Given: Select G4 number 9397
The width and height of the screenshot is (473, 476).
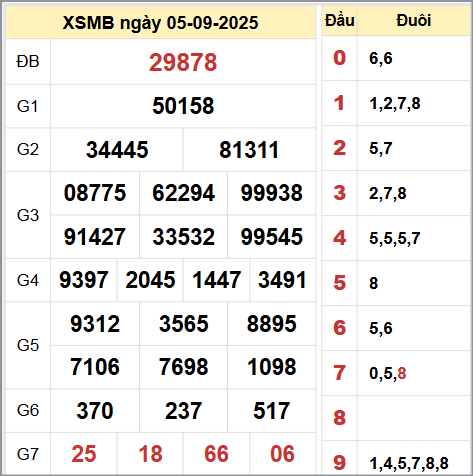Looking at the screenshot, I should tap(84, 280).
